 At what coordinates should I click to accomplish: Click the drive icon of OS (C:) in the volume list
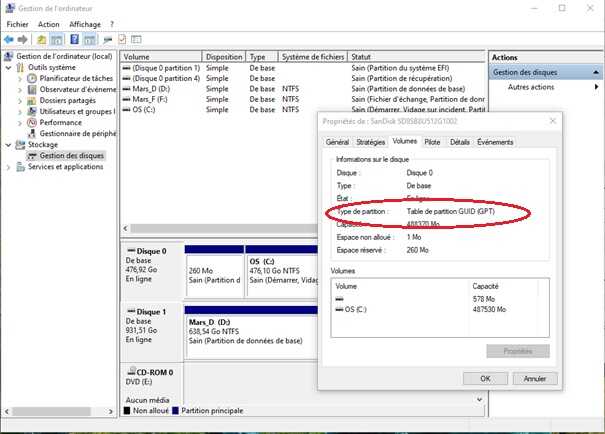[x=127, y=110]
